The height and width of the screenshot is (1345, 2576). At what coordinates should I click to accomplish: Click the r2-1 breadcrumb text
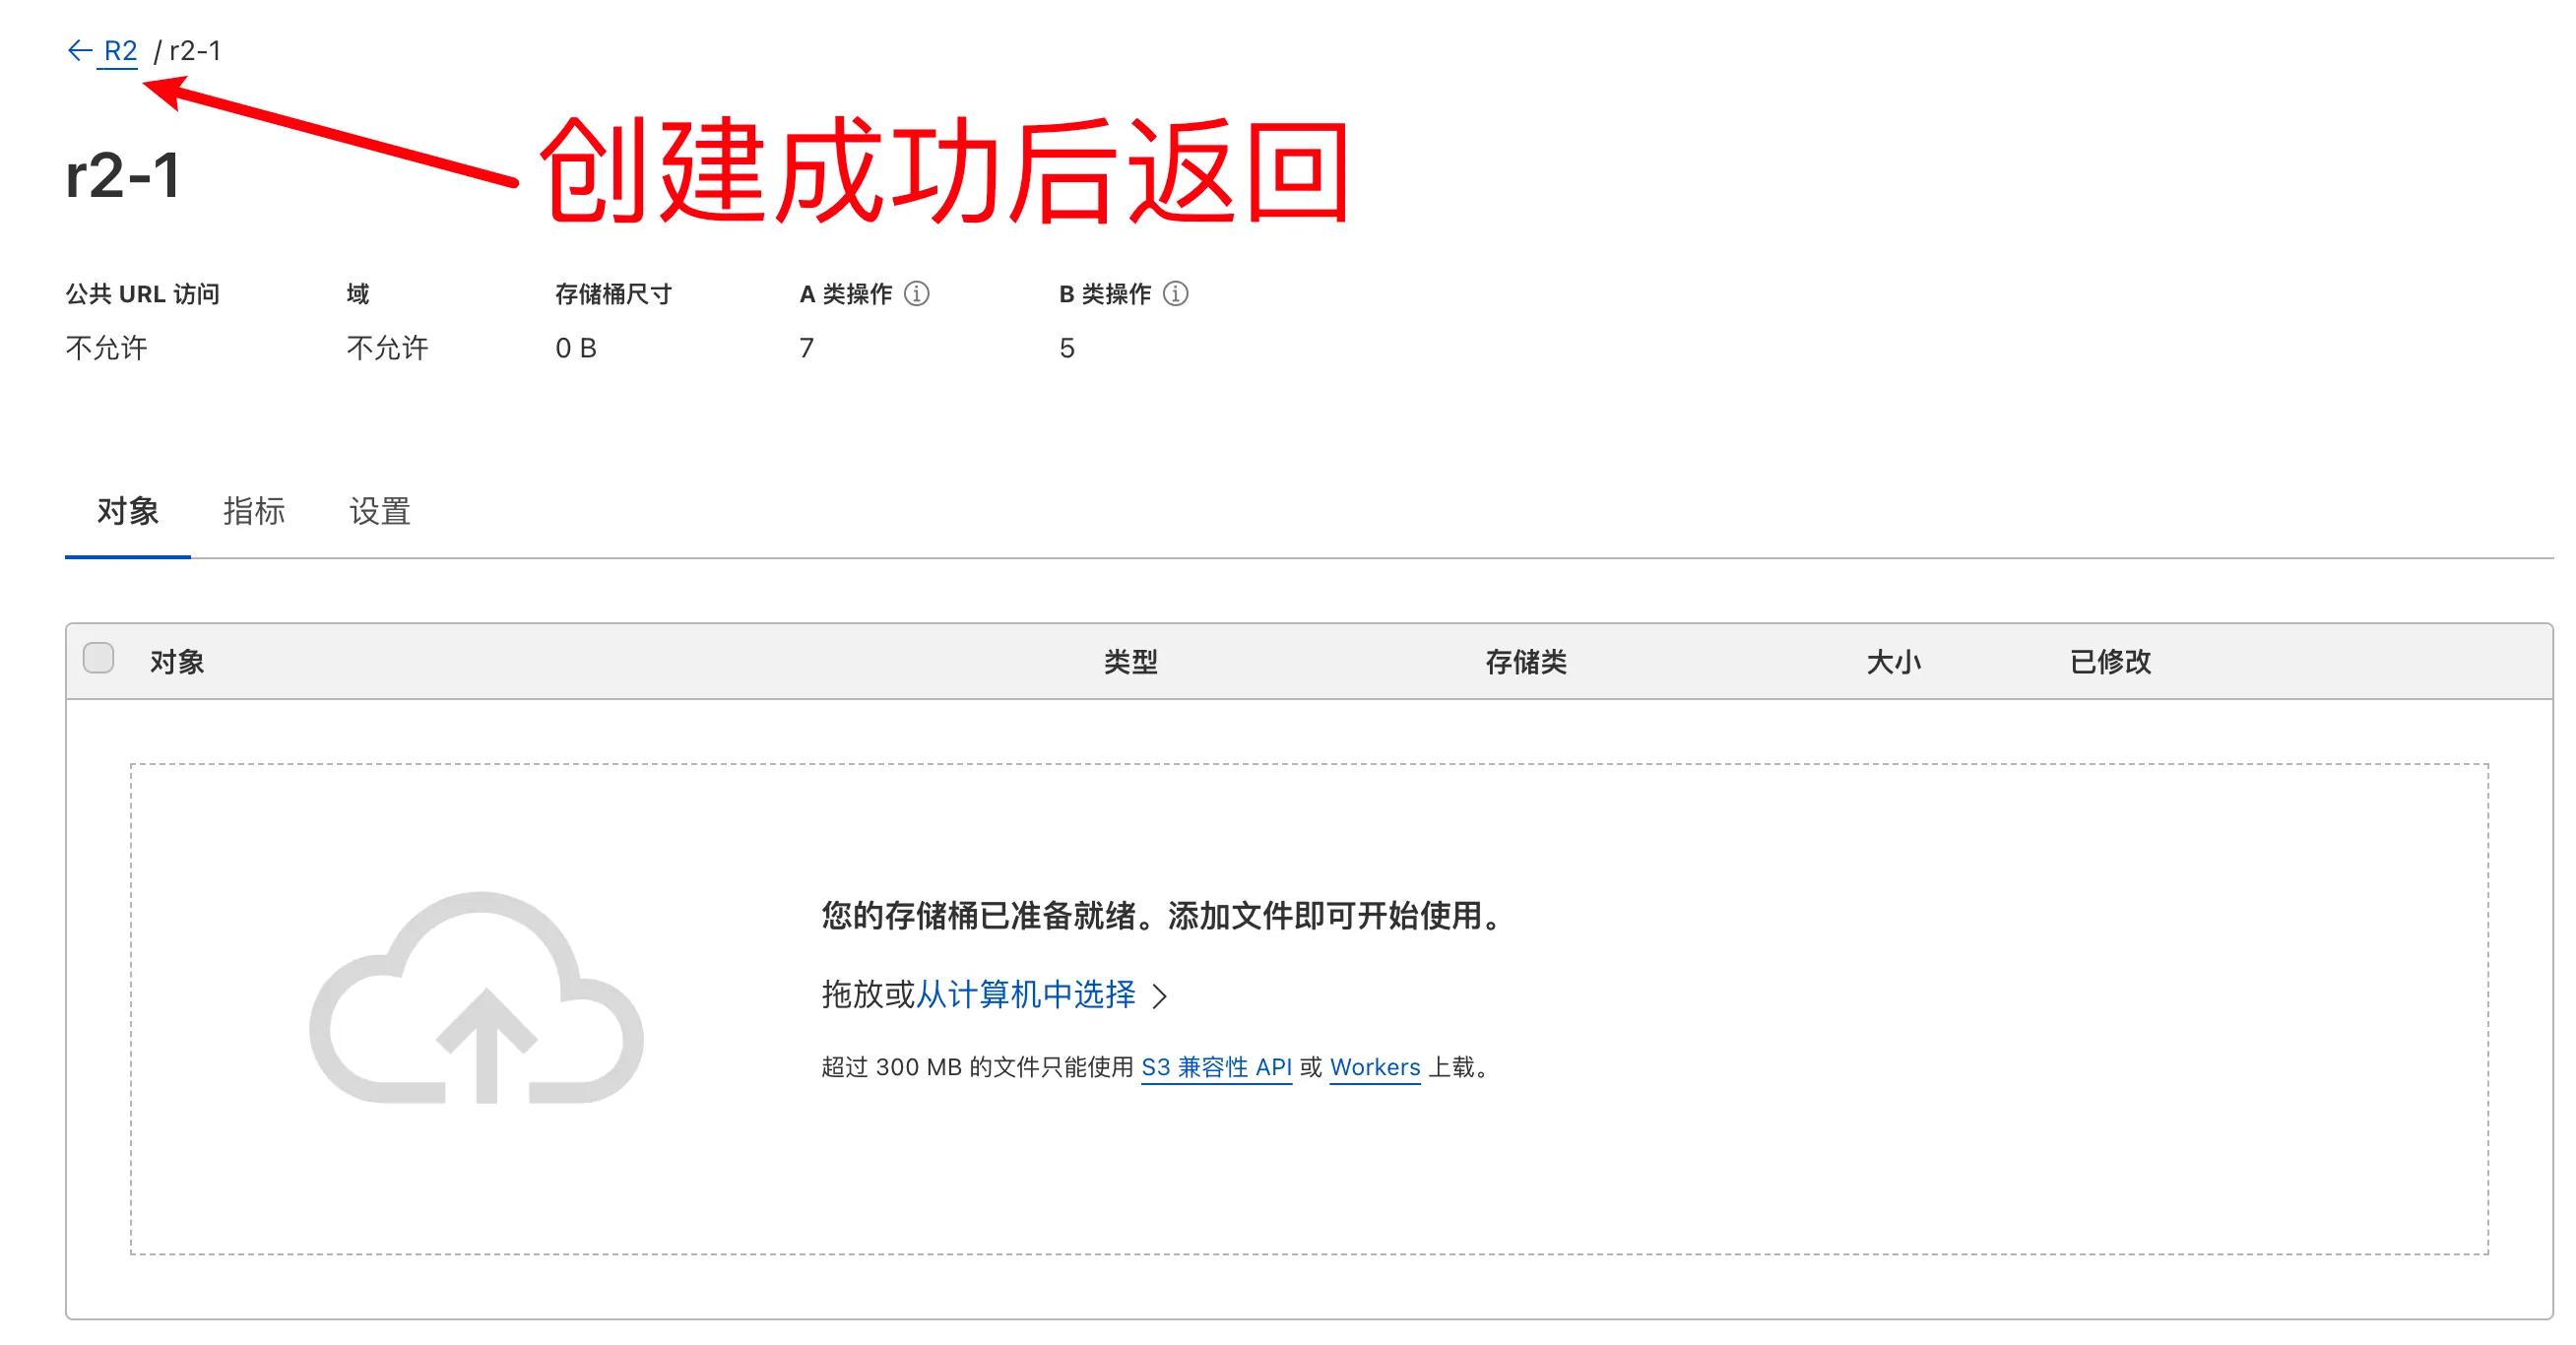pyautogui.click(x=195, y=51)
